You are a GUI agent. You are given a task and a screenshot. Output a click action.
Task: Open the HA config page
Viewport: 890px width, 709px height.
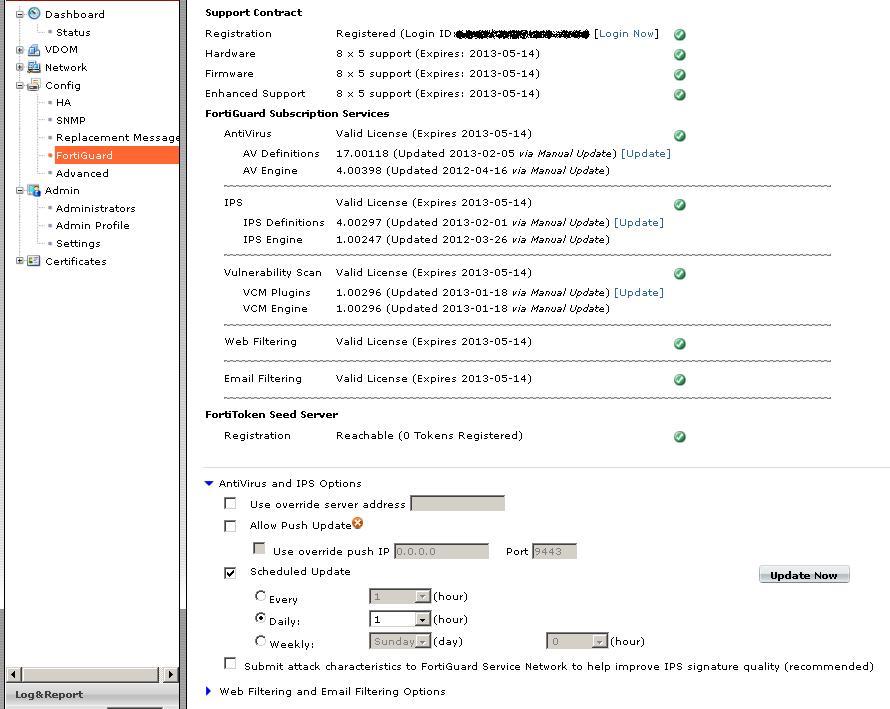coord(64,103)
